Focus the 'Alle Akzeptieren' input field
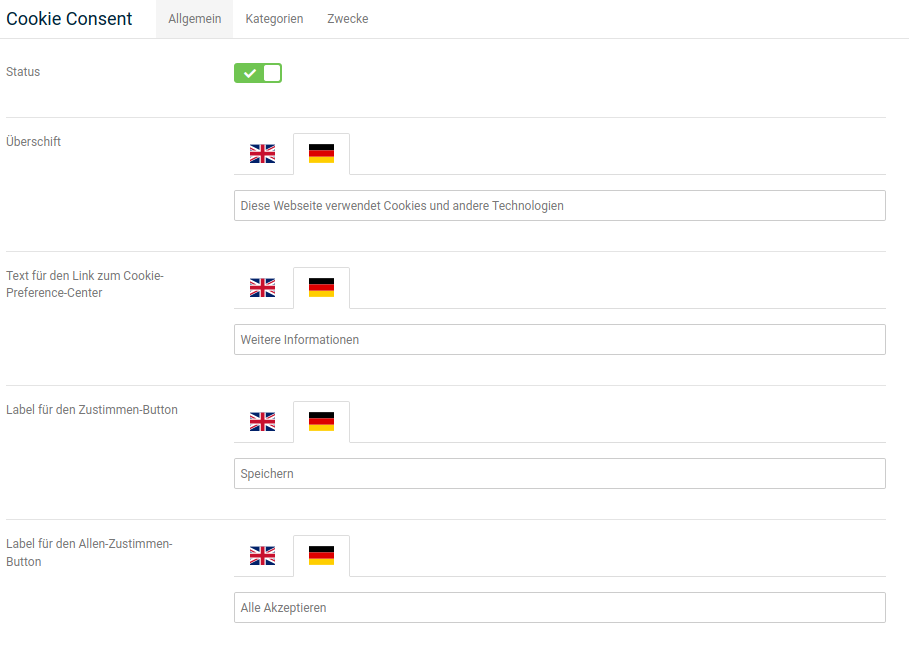This screenshot has height=645, width=909. [559, 608]
